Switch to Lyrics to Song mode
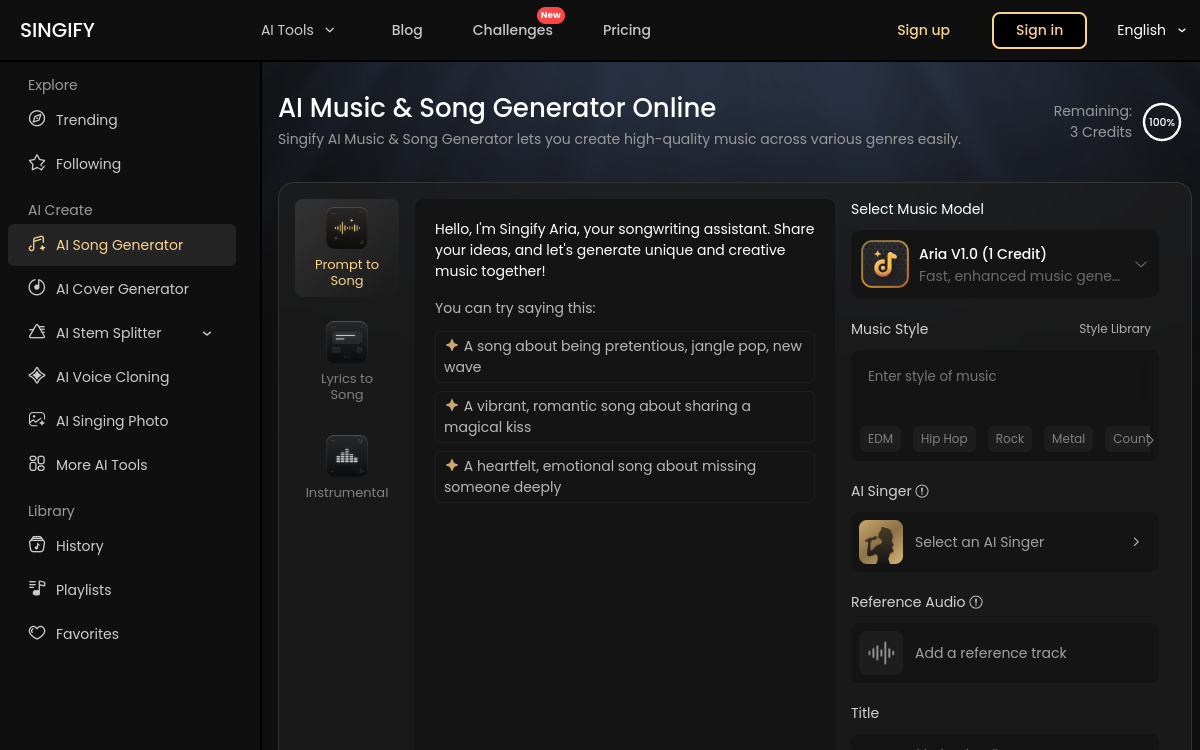Image resolution: width=1200 pixels, height=750 pixels. pyautogui.click(x=346, y=361)
